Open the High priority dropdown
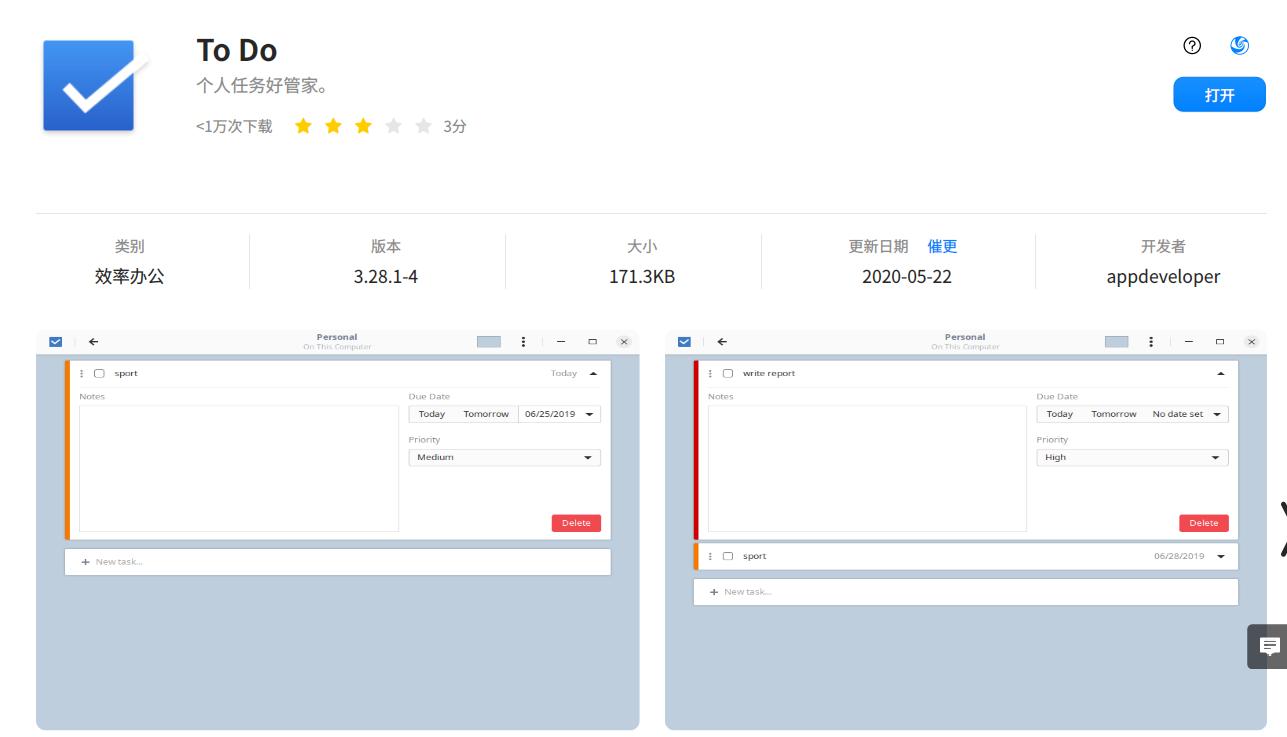 tap(1132, 457)
